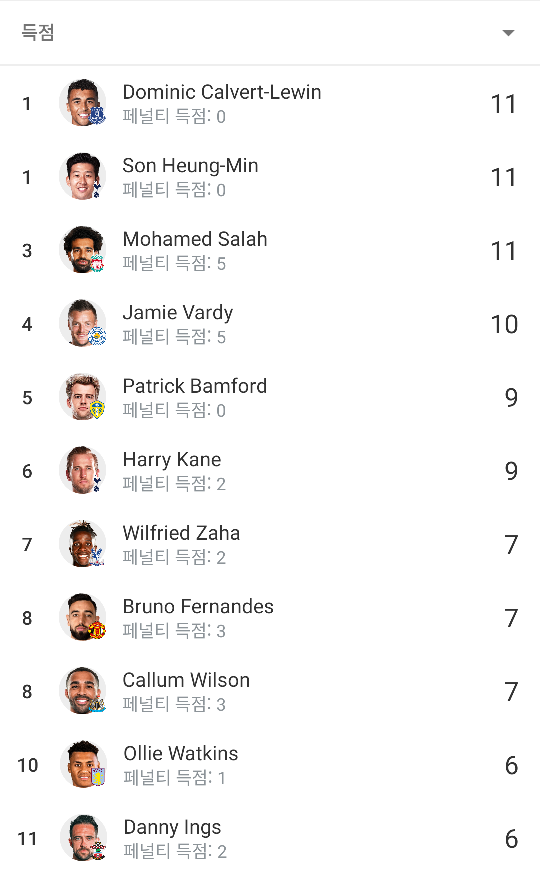
Task: Click Ollie Watkins' player photo
Action: click(x=83, y=764)
